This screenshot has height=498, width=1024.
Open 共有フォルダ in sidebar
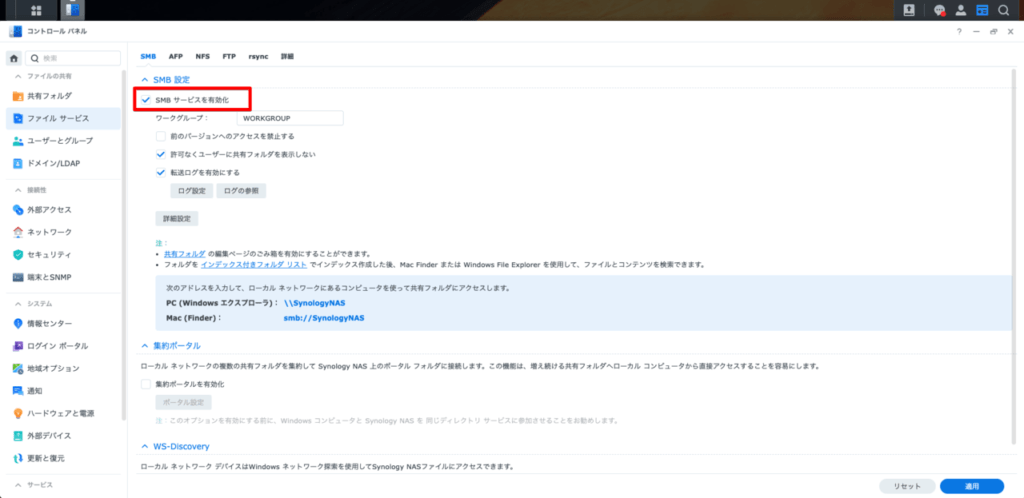(63, 96)
